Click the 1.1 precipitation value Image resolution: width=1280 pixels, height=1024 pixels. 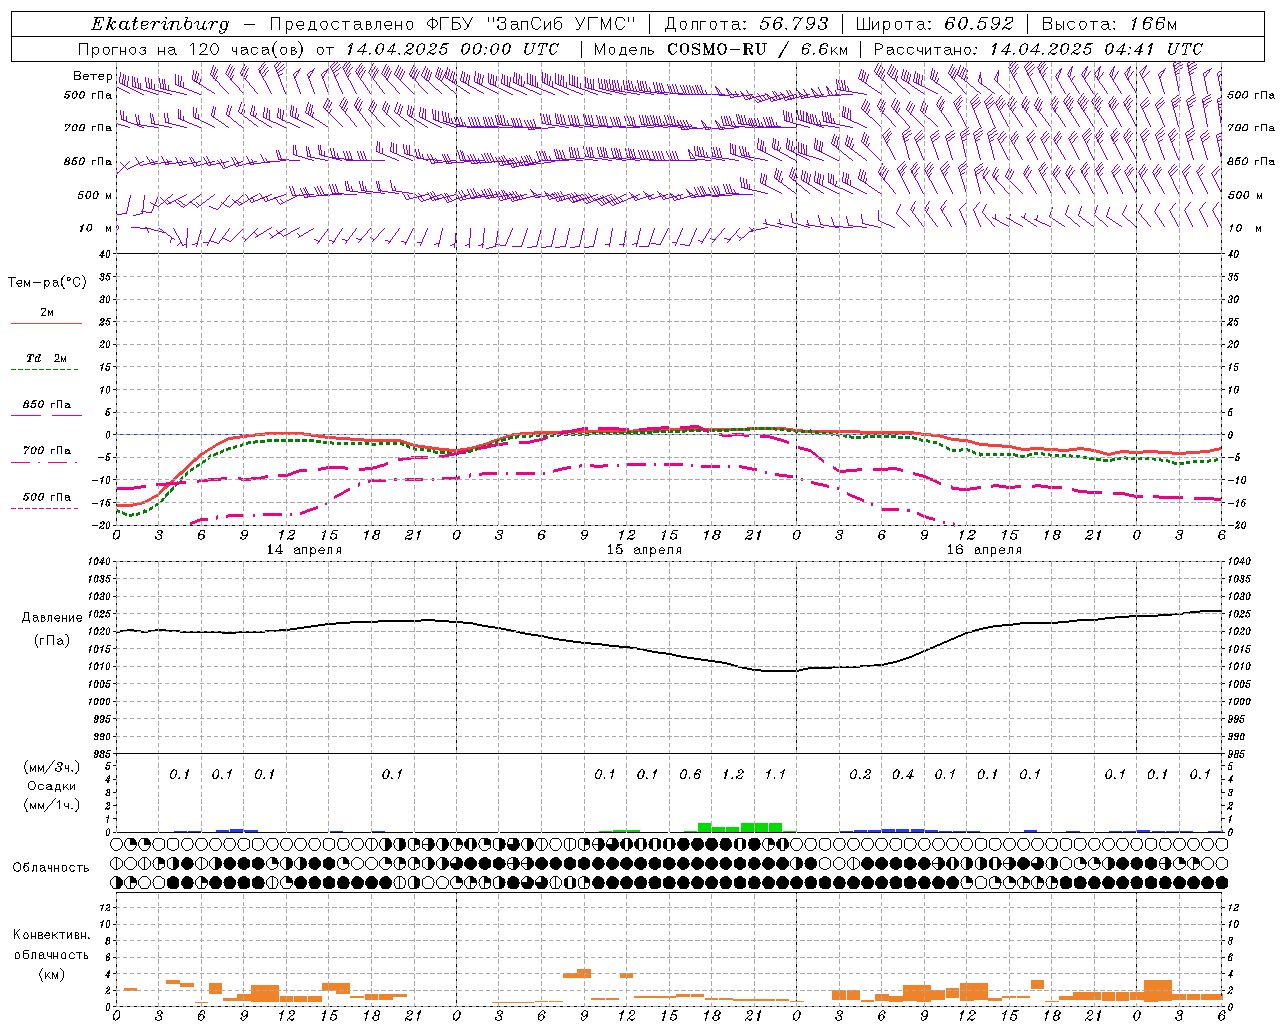coord(775,774)
